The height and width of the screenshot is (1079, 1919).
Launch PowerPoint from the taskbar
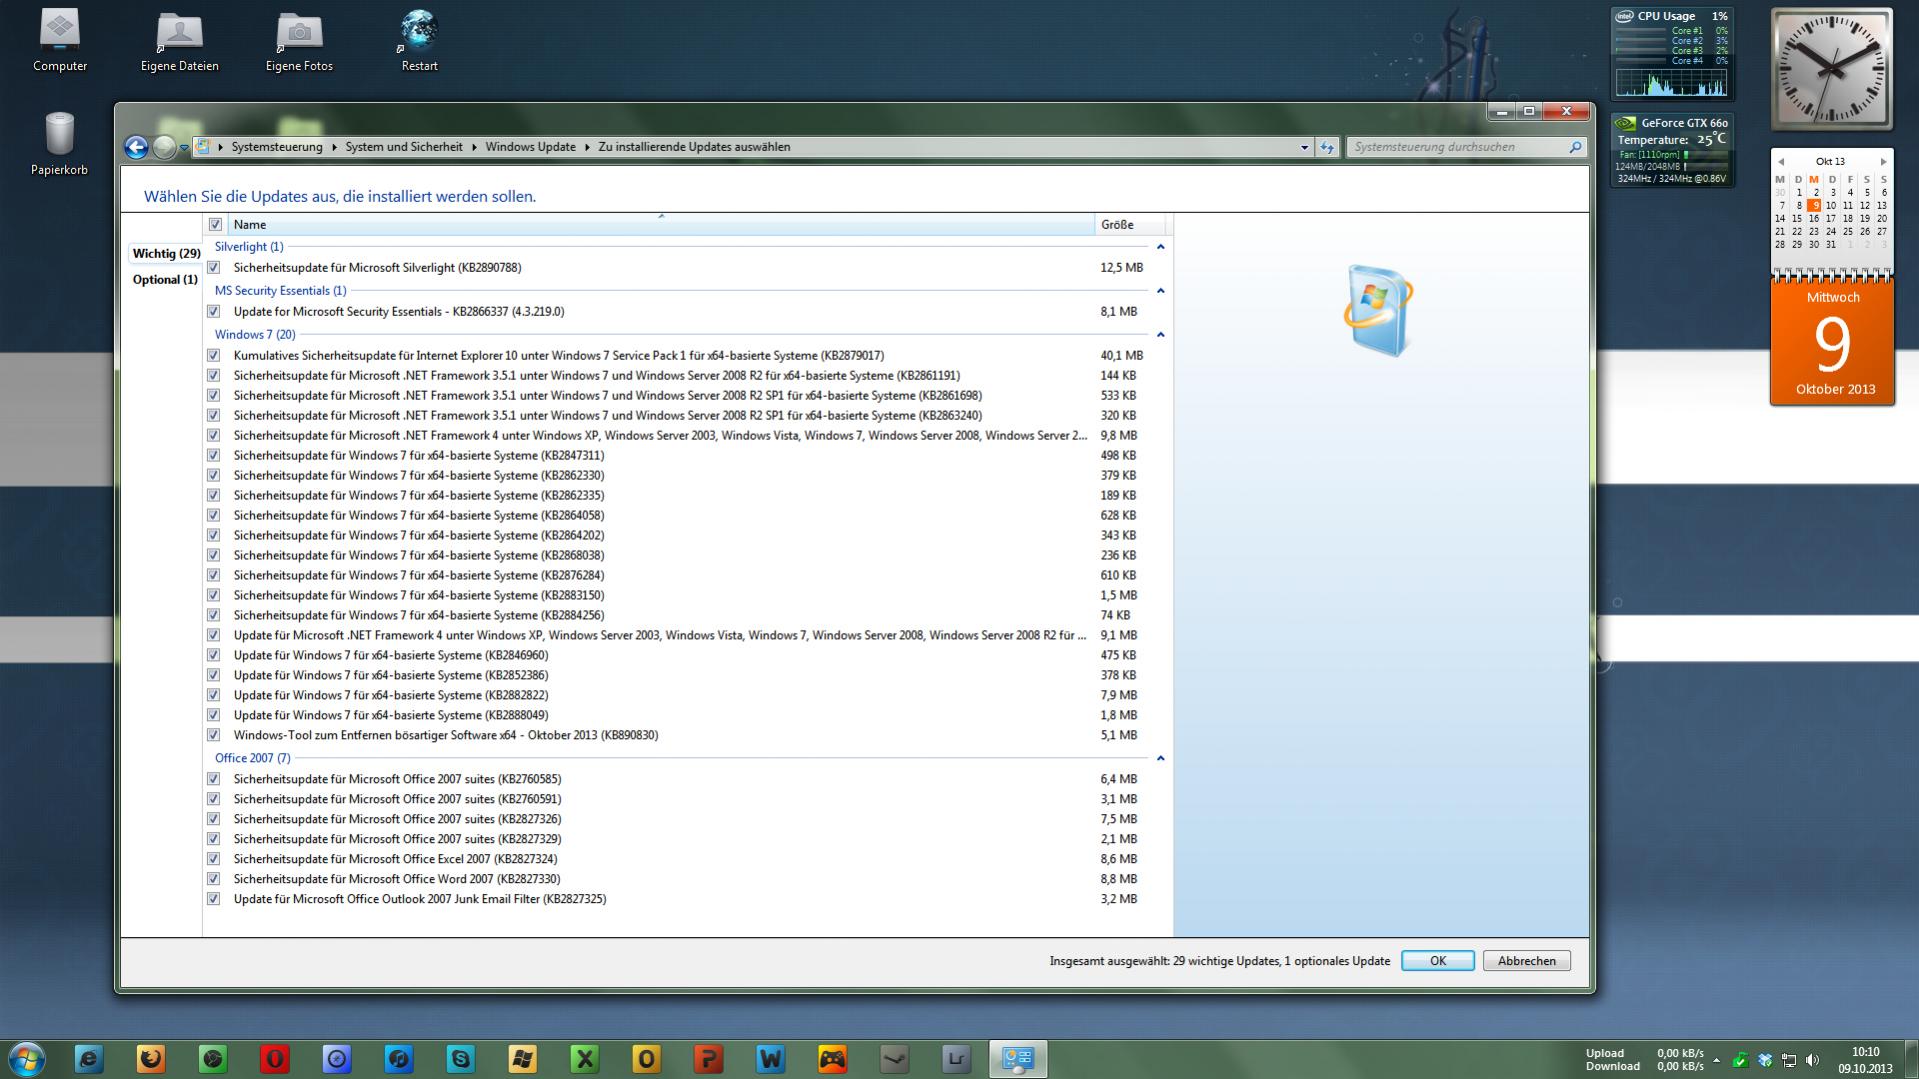click(709, 1059)
